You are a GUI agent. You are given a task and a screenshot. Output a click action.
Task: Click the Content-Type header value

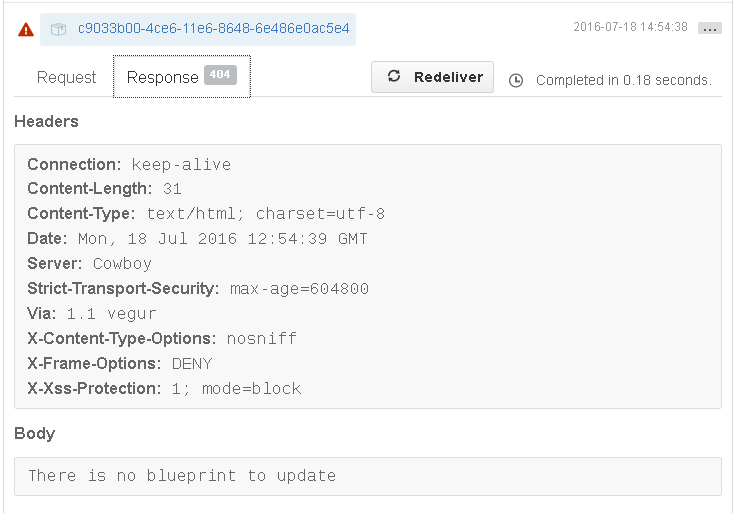[266, 214]
